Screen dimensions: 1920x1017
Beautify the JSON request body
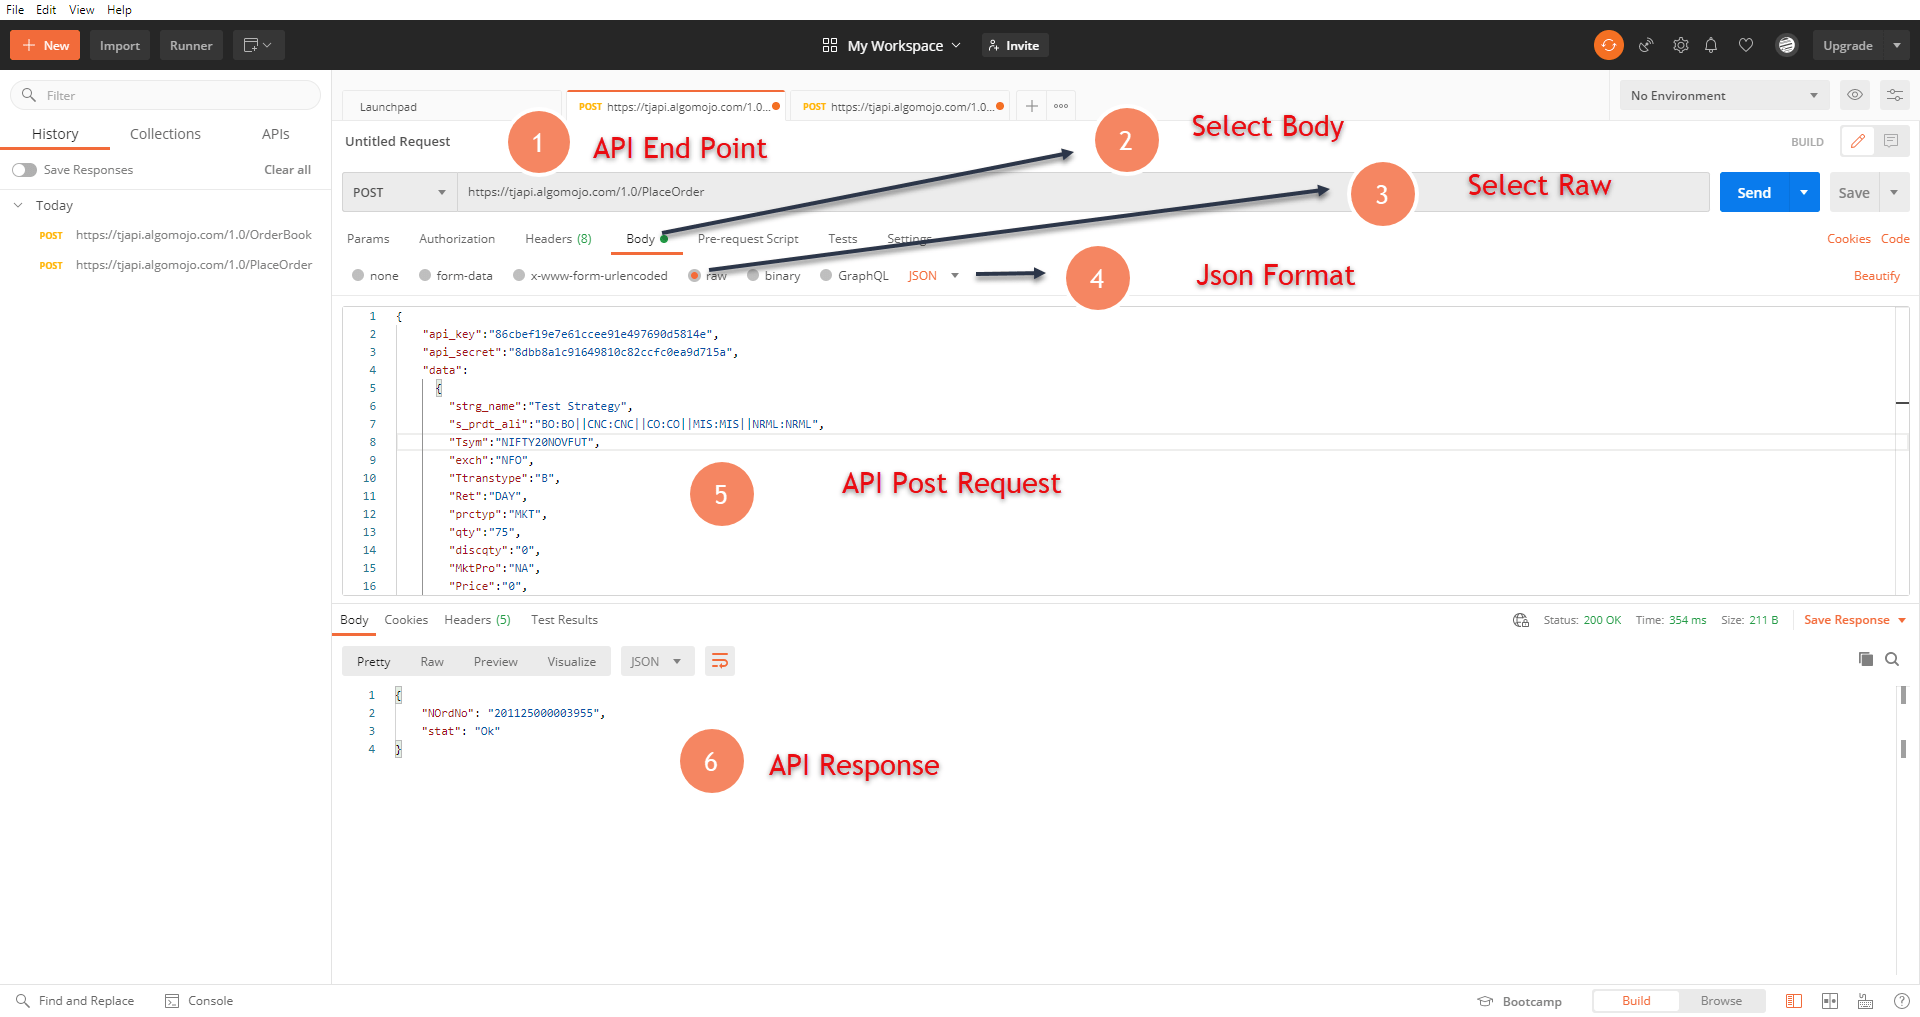tap(1876, 275)
